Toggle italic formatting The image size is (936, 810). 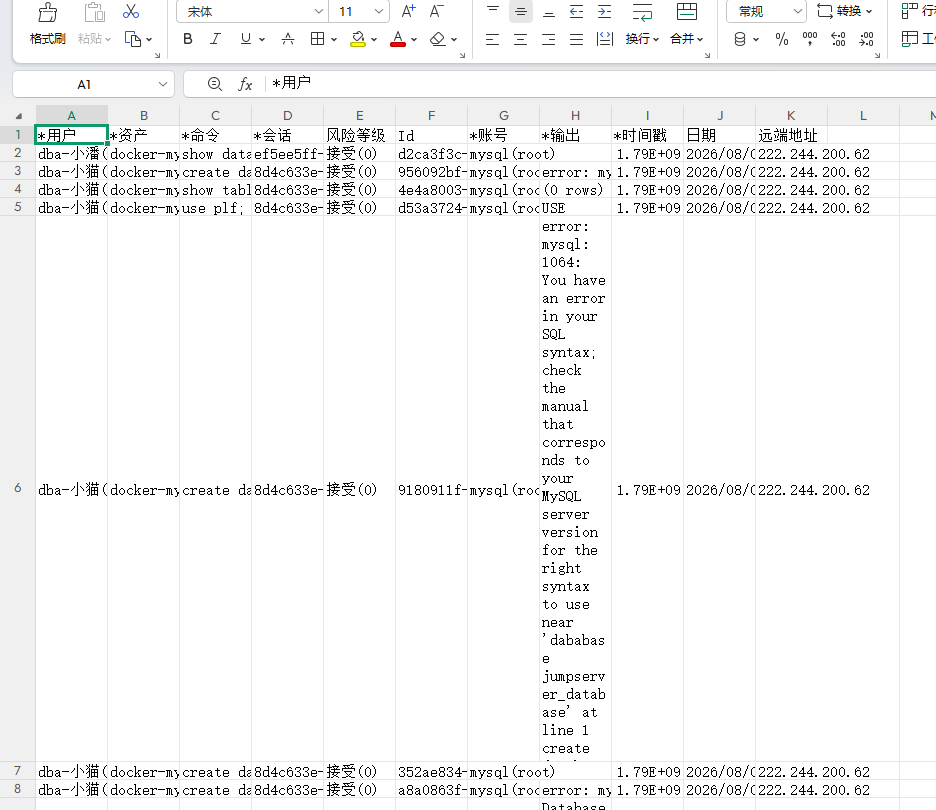(215, 39)
